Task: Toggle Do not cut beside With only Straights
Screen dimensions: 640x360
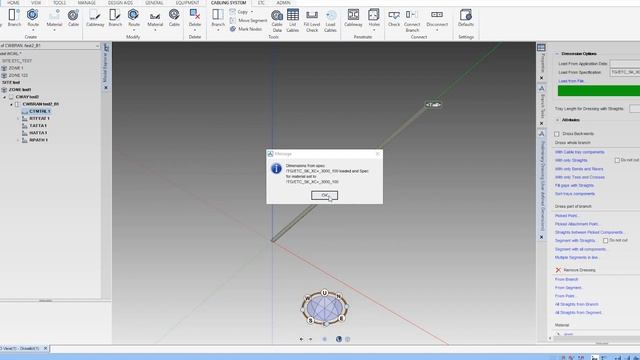Action: (617, 160)
